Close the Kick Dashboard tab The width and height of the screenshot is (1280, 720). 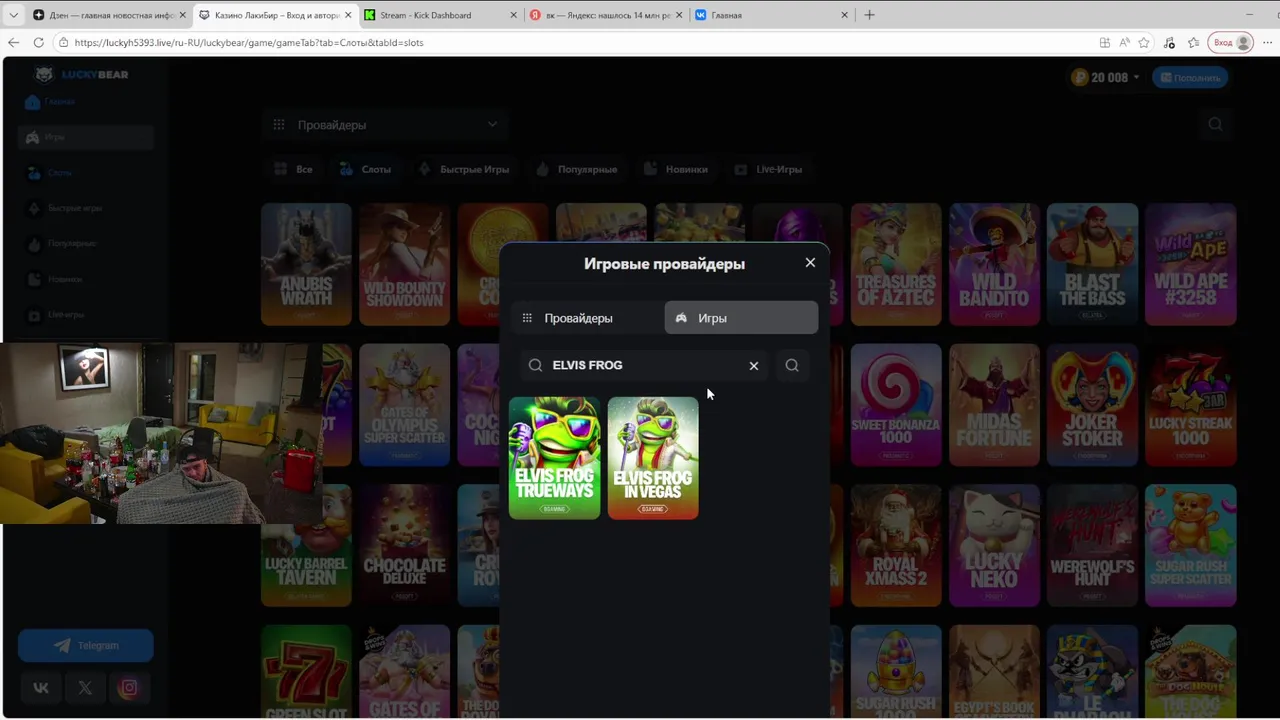(x=514, y=15)
